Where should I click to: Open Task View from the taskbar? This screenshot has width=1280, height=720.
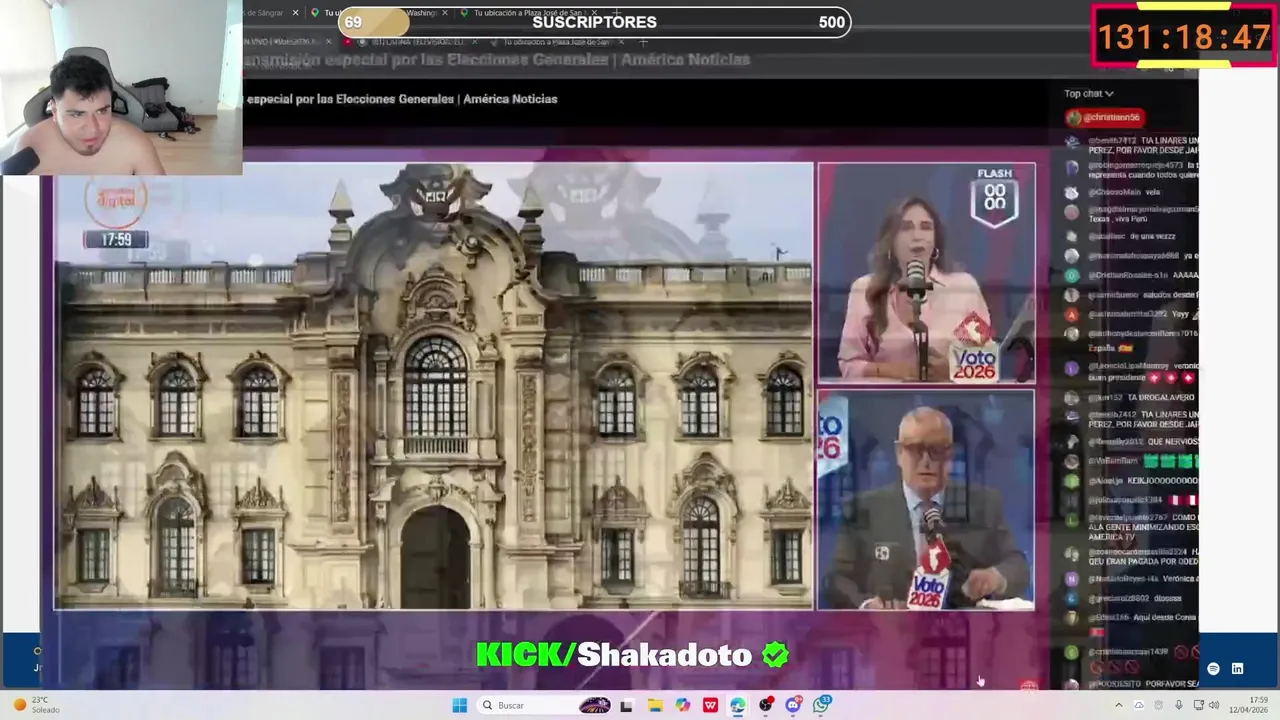click(627, 705)
